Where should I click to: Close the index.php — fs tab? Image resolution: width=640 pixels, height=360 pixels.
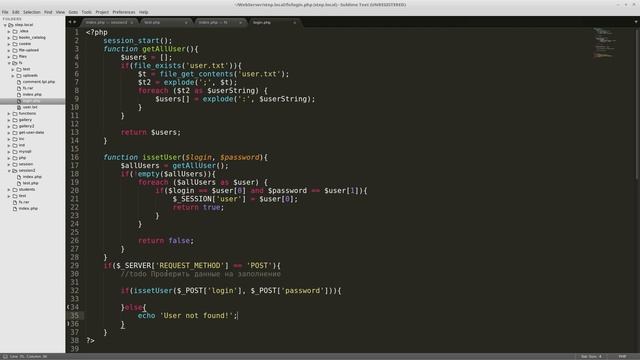coord(240,22)
